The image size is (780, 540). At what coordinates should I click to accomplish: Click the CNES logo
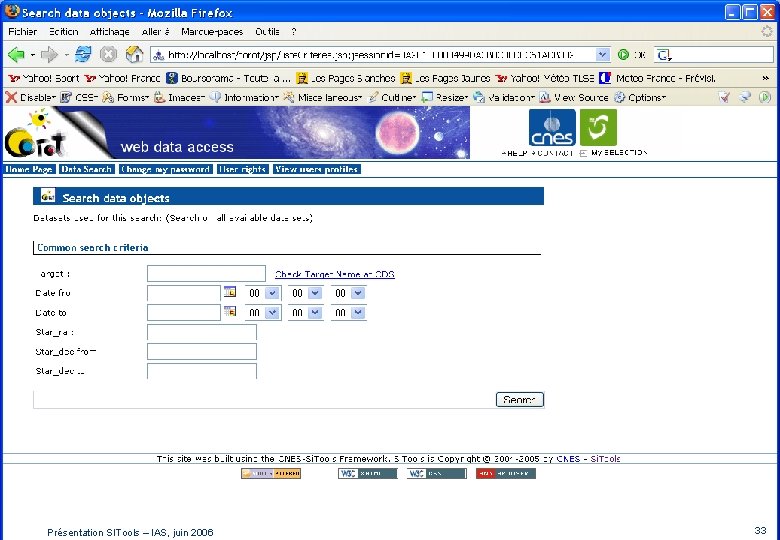tap(552, 128)
